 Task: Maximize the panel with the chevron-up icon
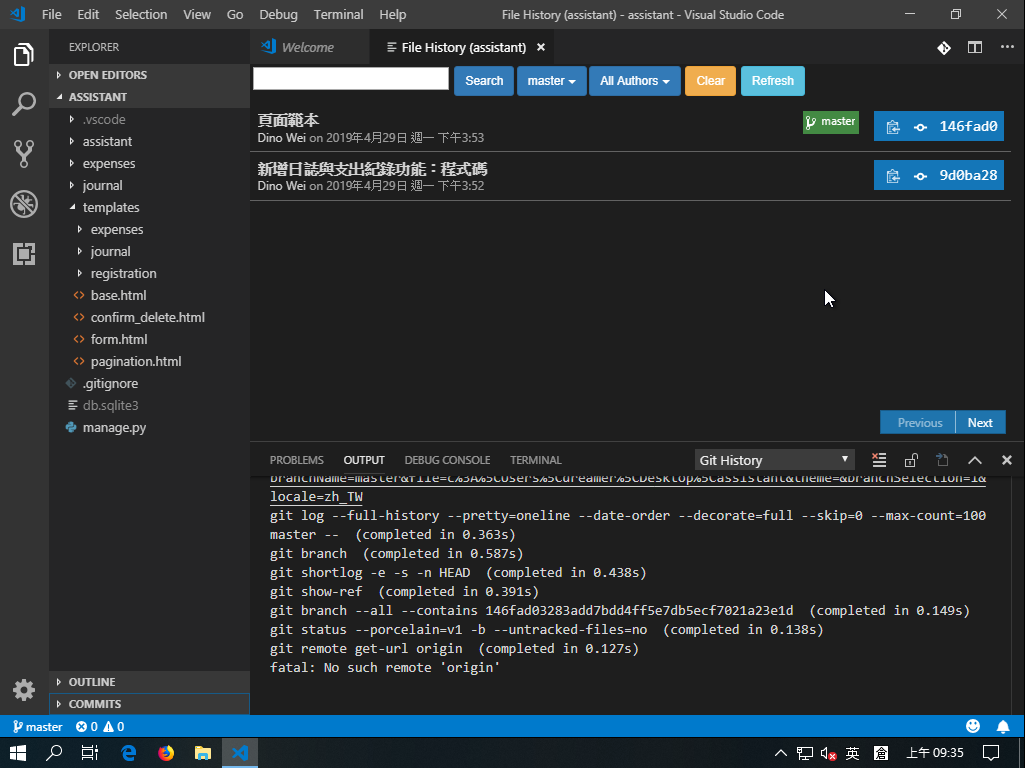[975, 460]
